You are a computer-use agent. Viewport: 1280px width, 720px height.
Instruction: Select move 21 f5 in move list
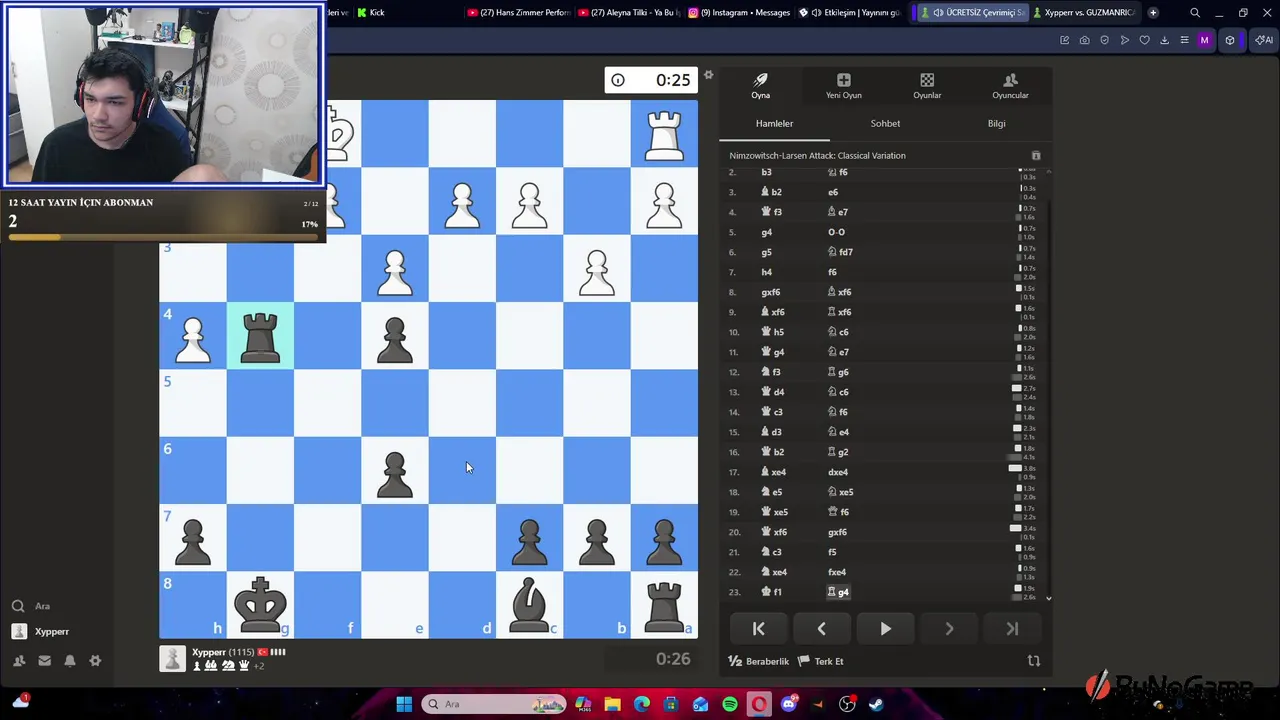pos(832,552)
